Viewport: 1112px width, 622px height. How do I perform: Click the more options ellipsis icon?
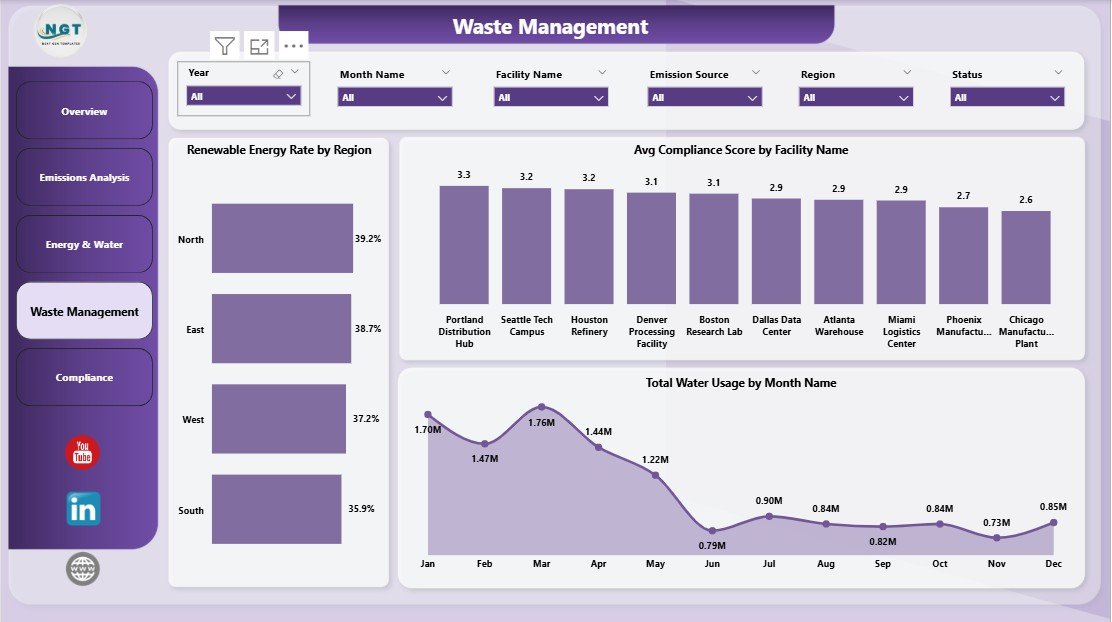(x=293, y=45)
